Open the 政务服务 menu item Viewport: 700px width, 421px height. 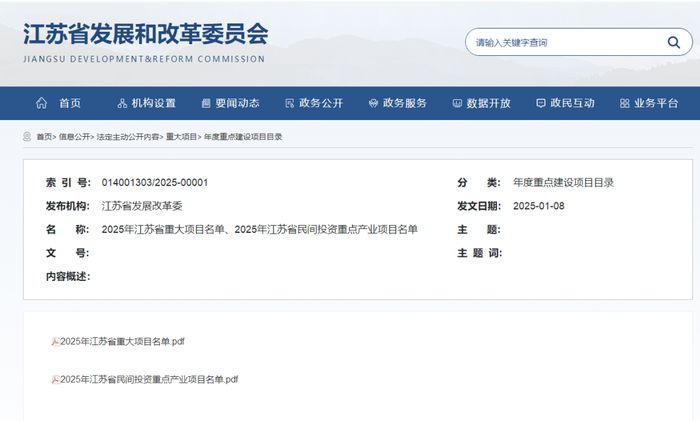pos(405,103)
